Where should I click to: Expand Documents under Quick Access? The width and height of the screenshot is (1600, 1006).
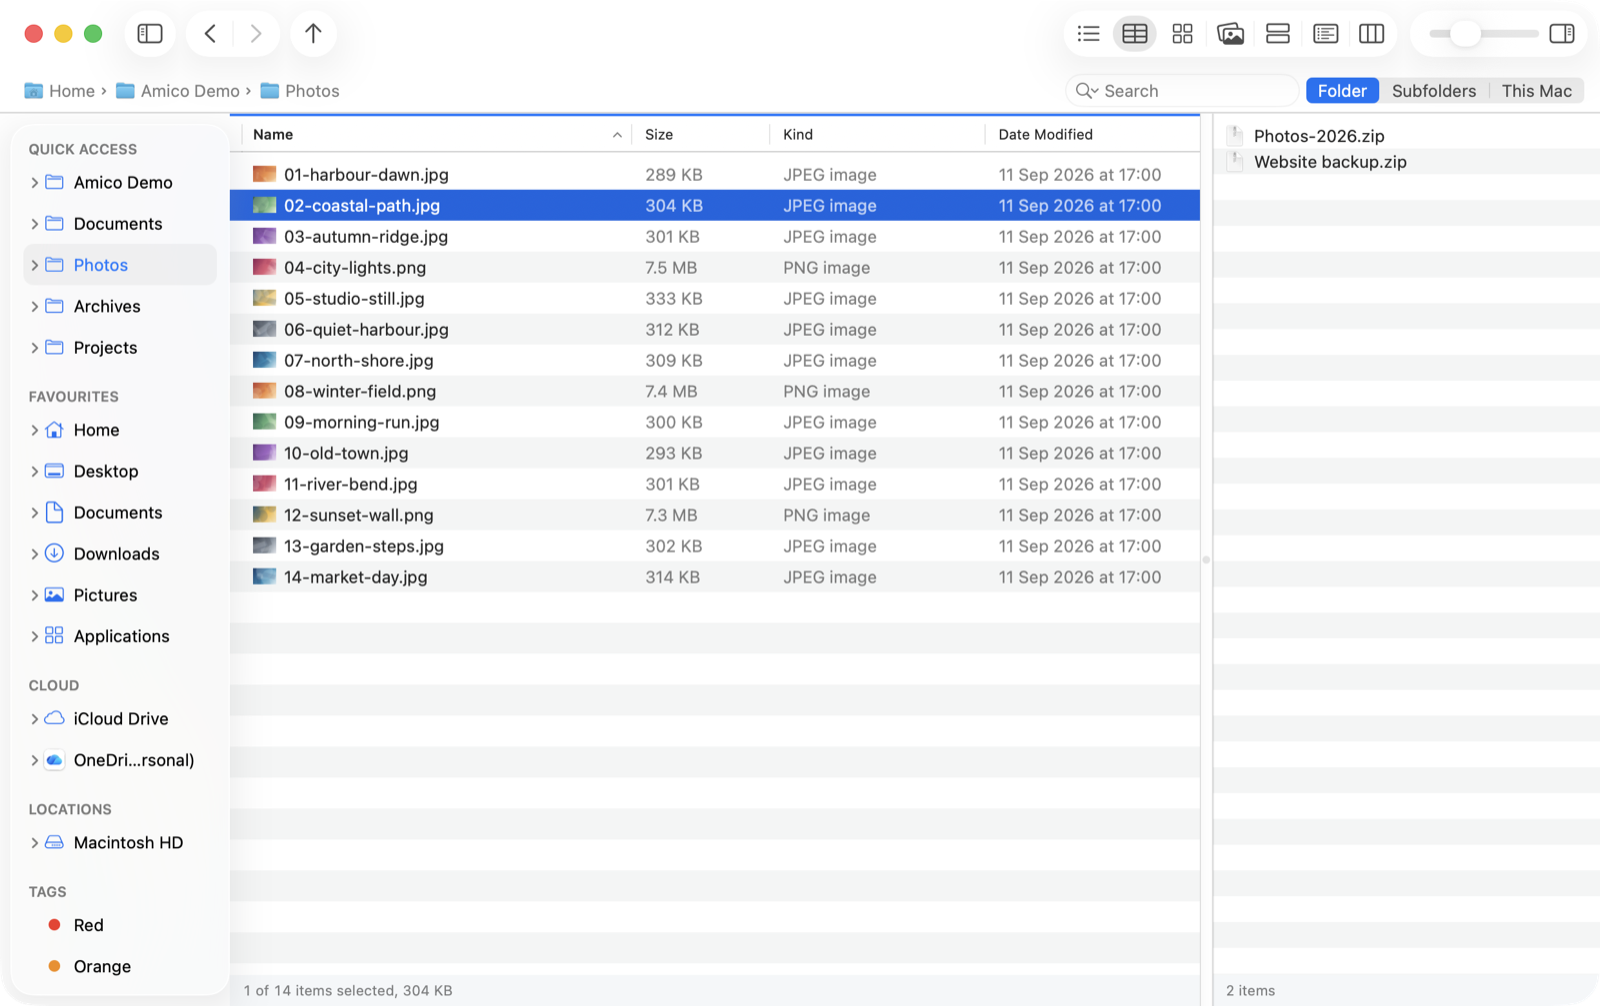[35, 224]
